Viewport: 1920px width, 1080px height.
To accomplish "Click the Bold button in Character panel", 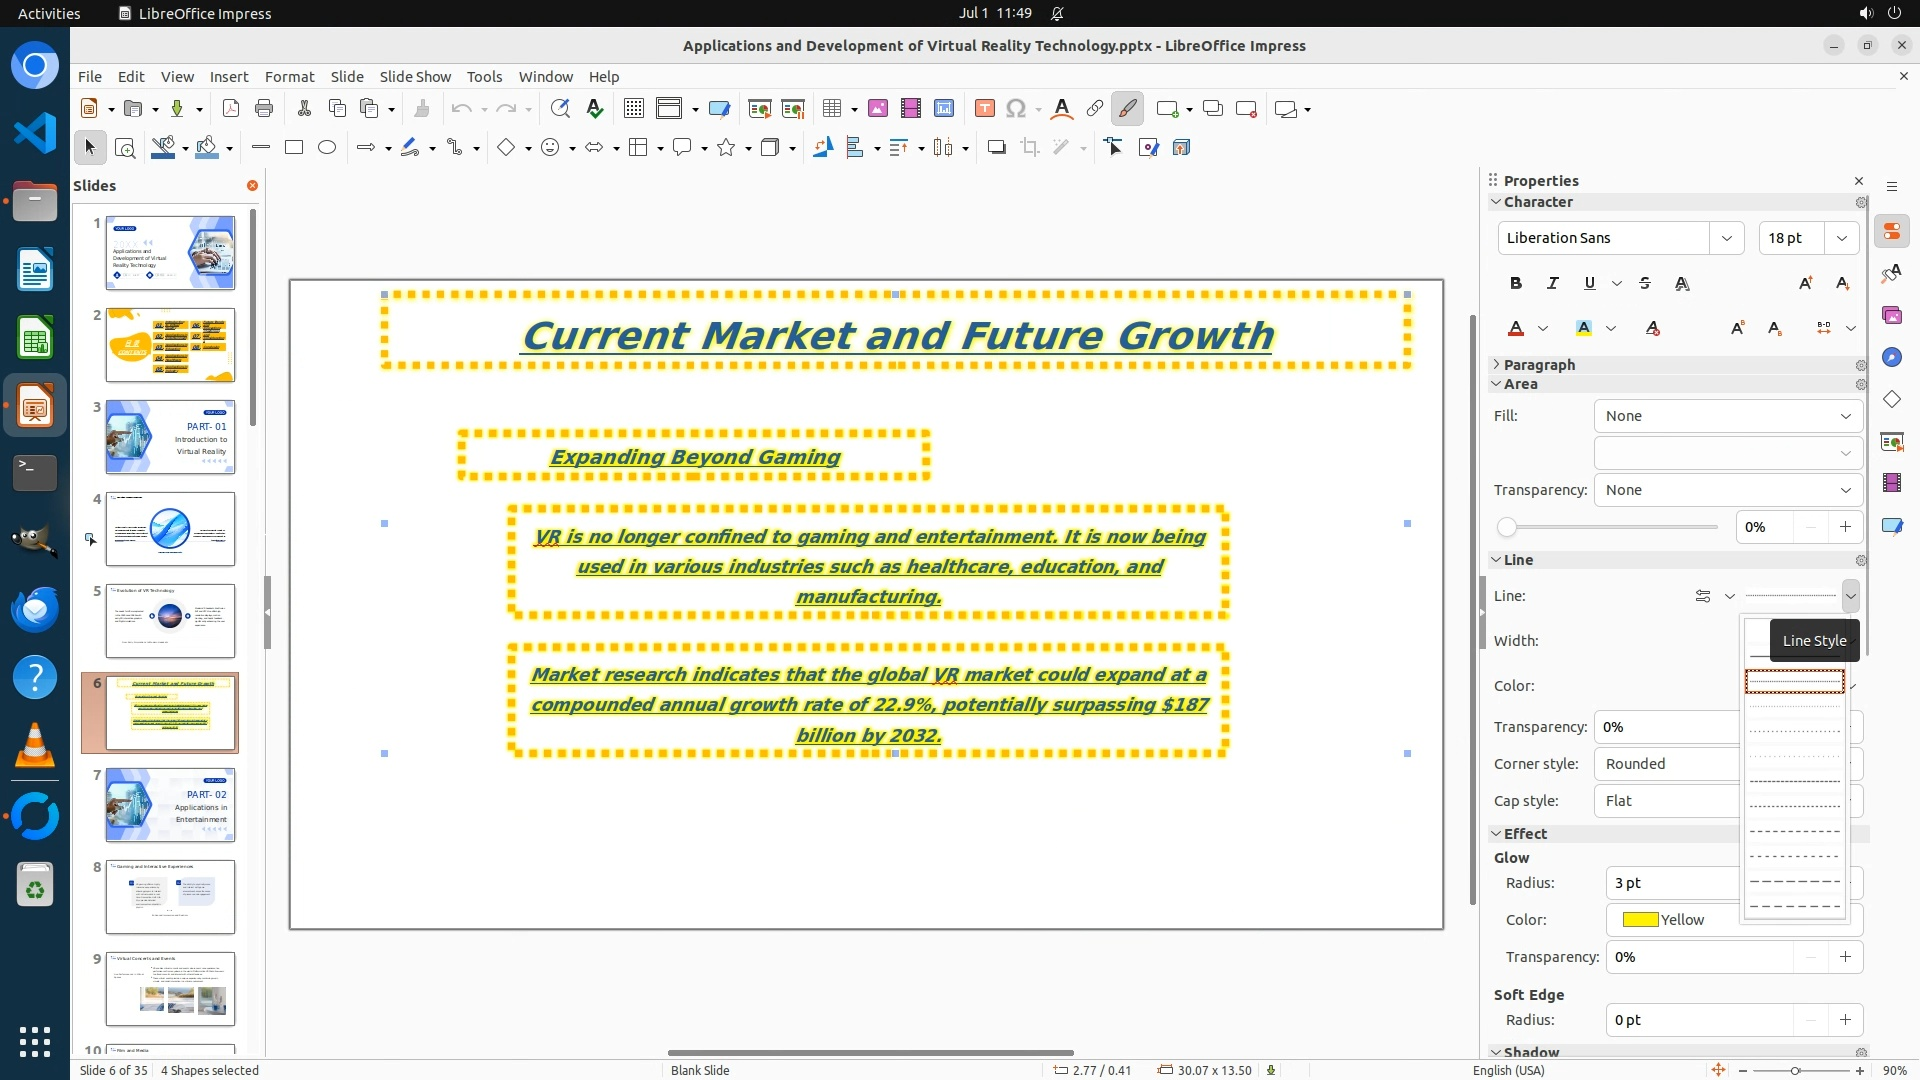I will (x=1515, y=283).
